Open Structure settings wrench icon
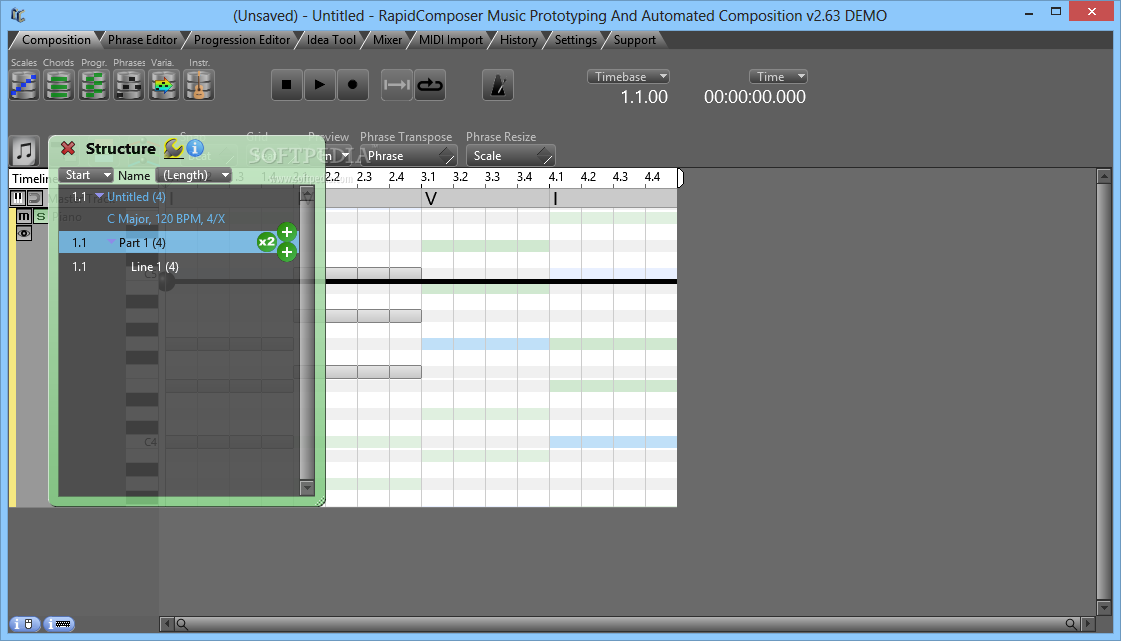 point(173,148)
